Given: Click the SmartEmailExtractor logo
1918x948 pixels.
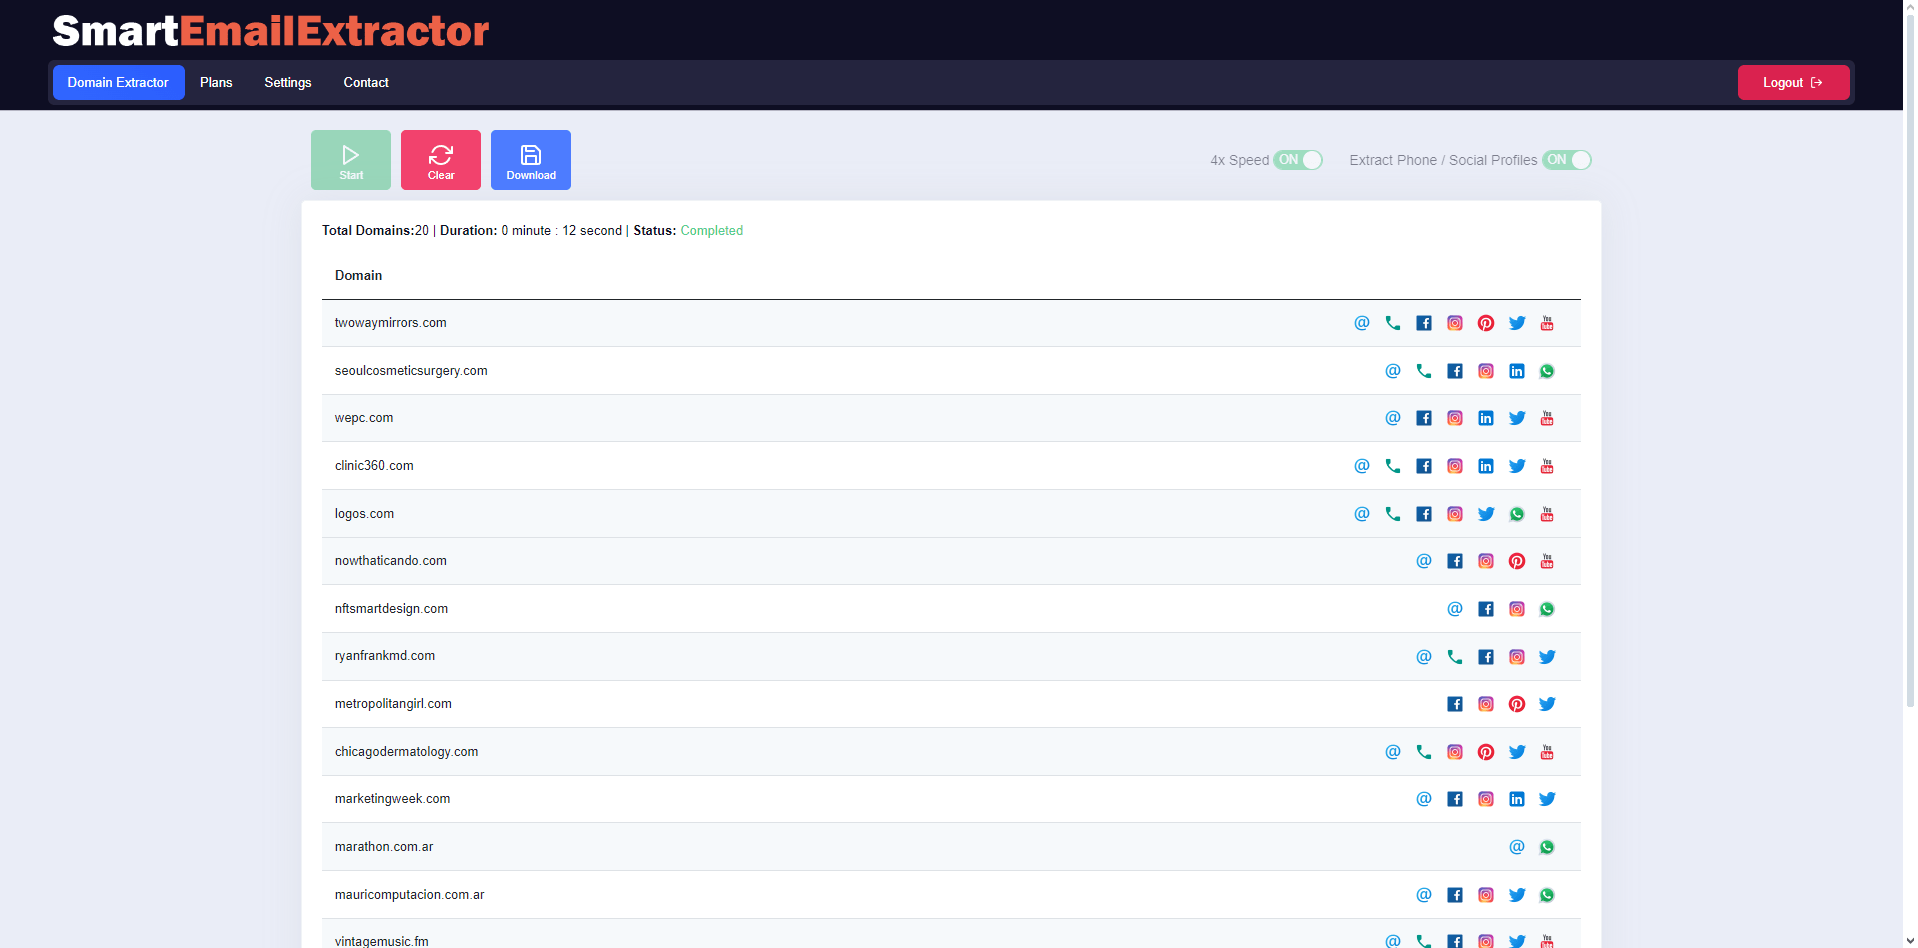Looking at the screenshot, I should tap(271, 31).
